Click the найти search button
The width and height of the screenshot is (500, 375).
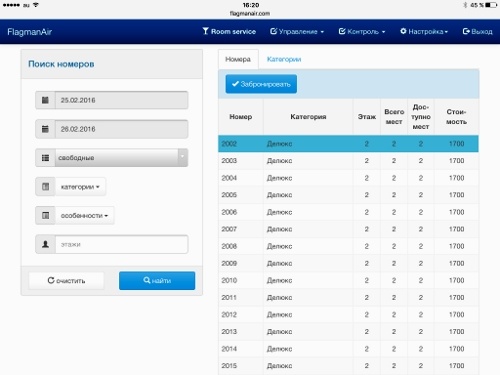(x=157, y=281)
